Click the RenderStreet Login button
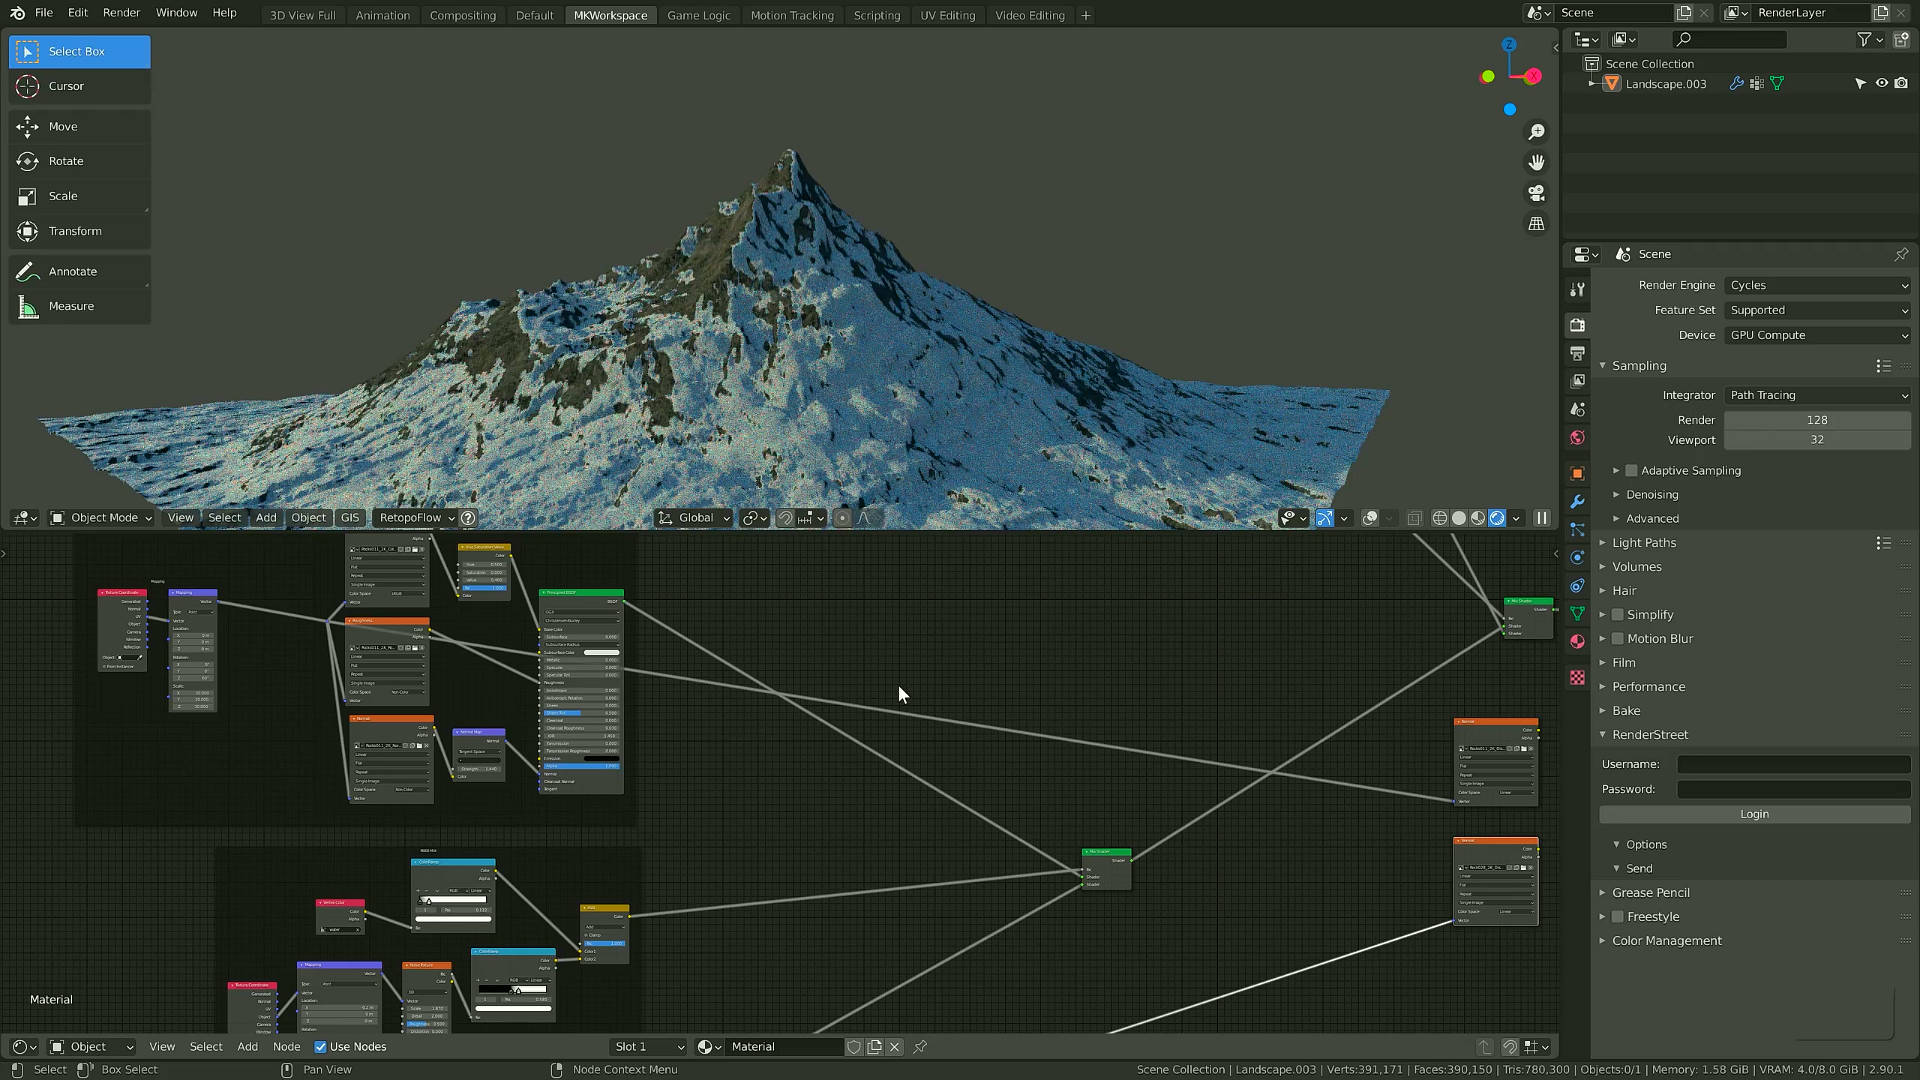This screenshot has height=1080, width=1920. pos(1754,815)
